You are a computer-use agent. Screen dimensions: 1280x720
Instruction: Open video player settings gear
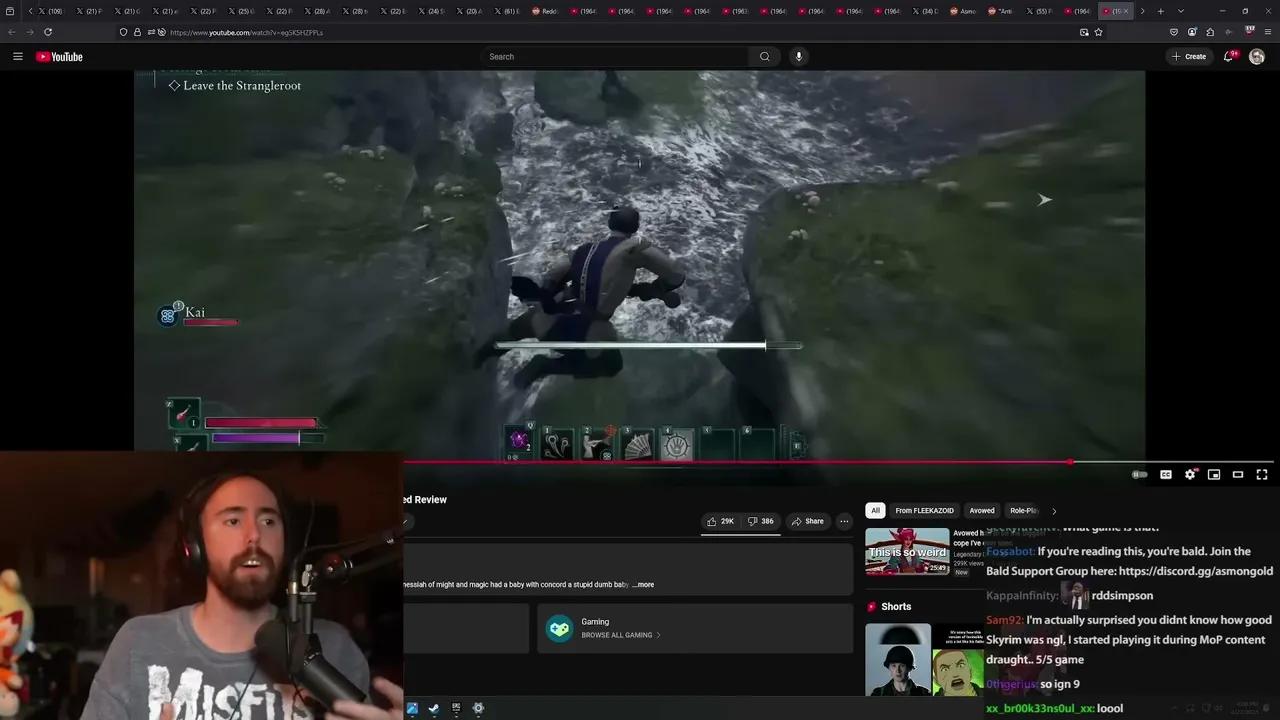1190,475
